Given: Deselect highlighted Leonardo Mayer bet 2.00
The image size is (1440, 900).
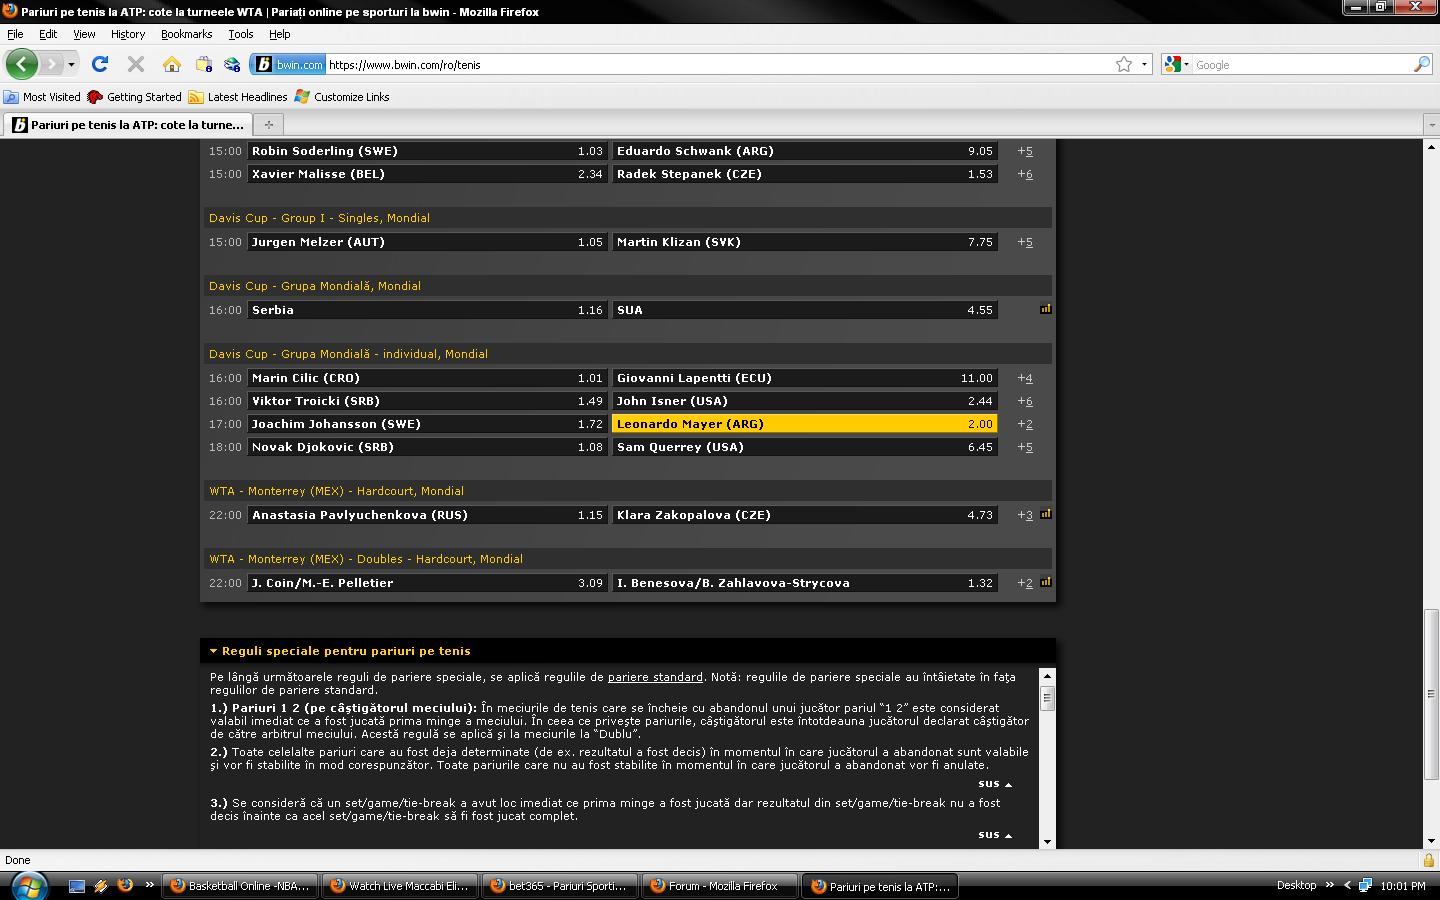Looking at the screenshot, I should (804, 424).
